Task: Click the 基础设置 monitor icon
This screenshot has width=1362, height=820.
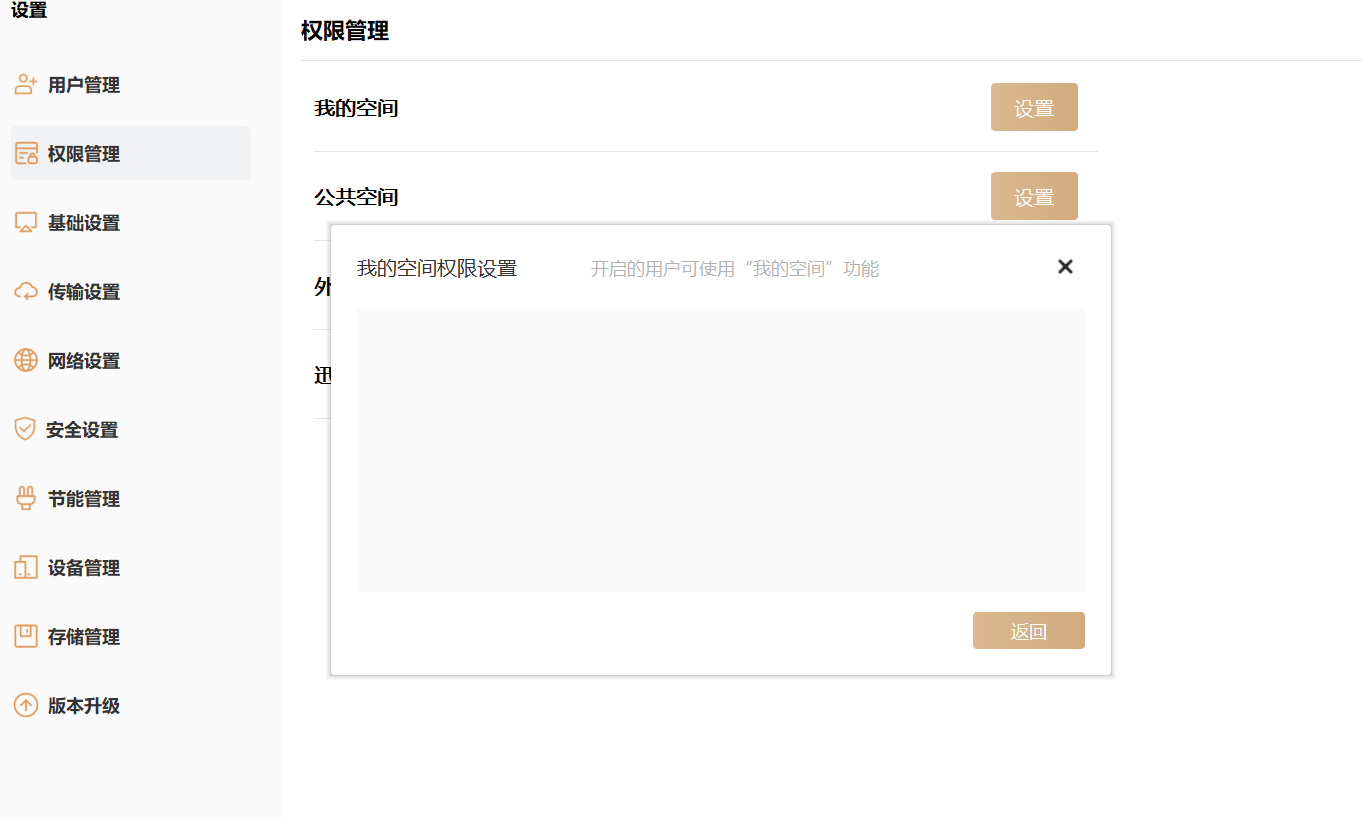Action: (26, 223)
